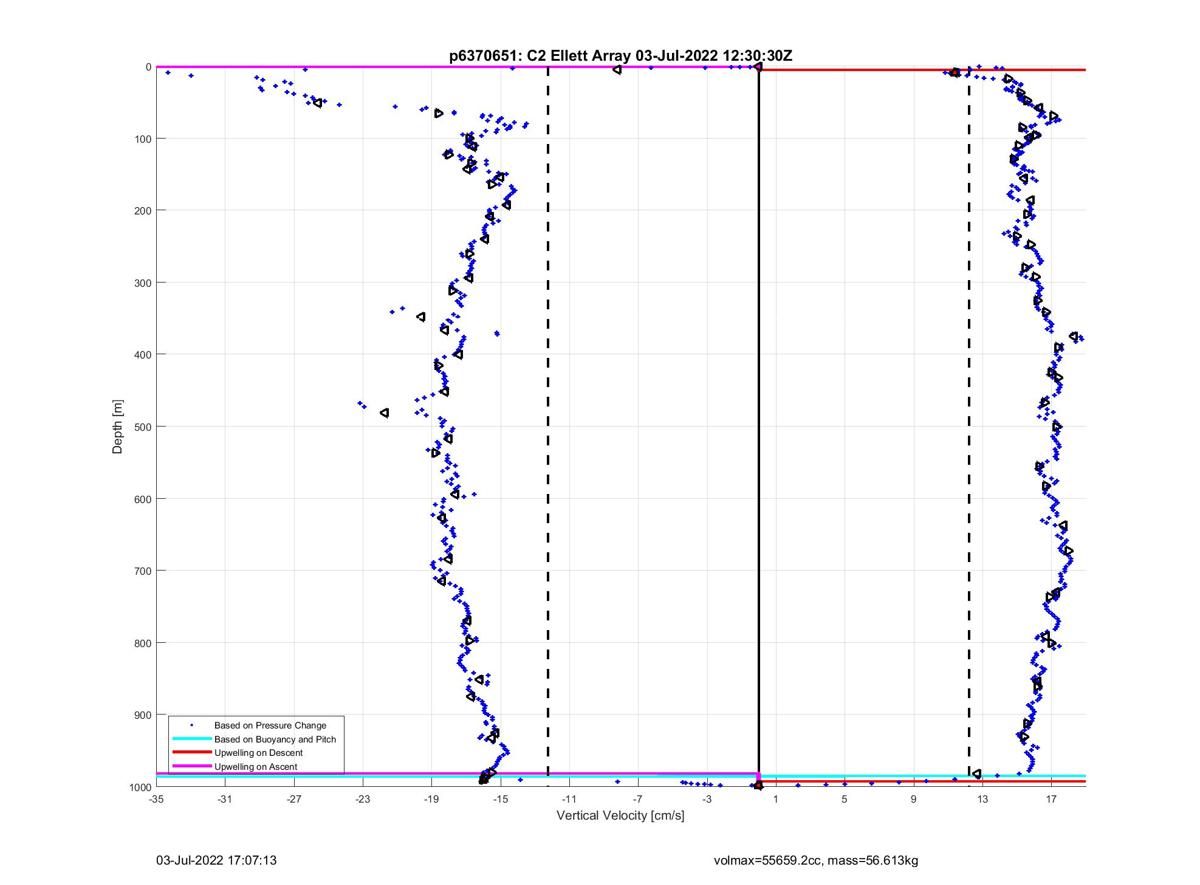Click y-axis tick label '800'

point(142,643)
